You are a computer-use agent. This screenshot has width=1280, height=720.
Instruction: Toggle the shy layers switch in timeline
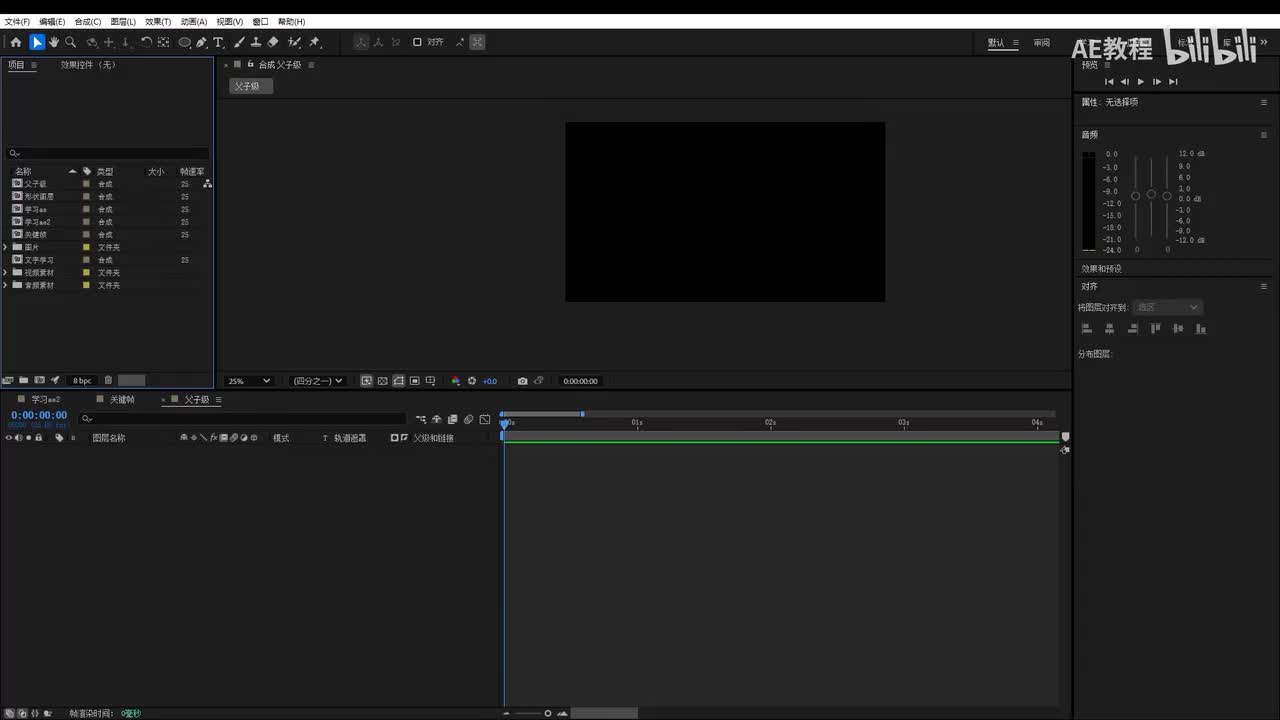[437, 419]
